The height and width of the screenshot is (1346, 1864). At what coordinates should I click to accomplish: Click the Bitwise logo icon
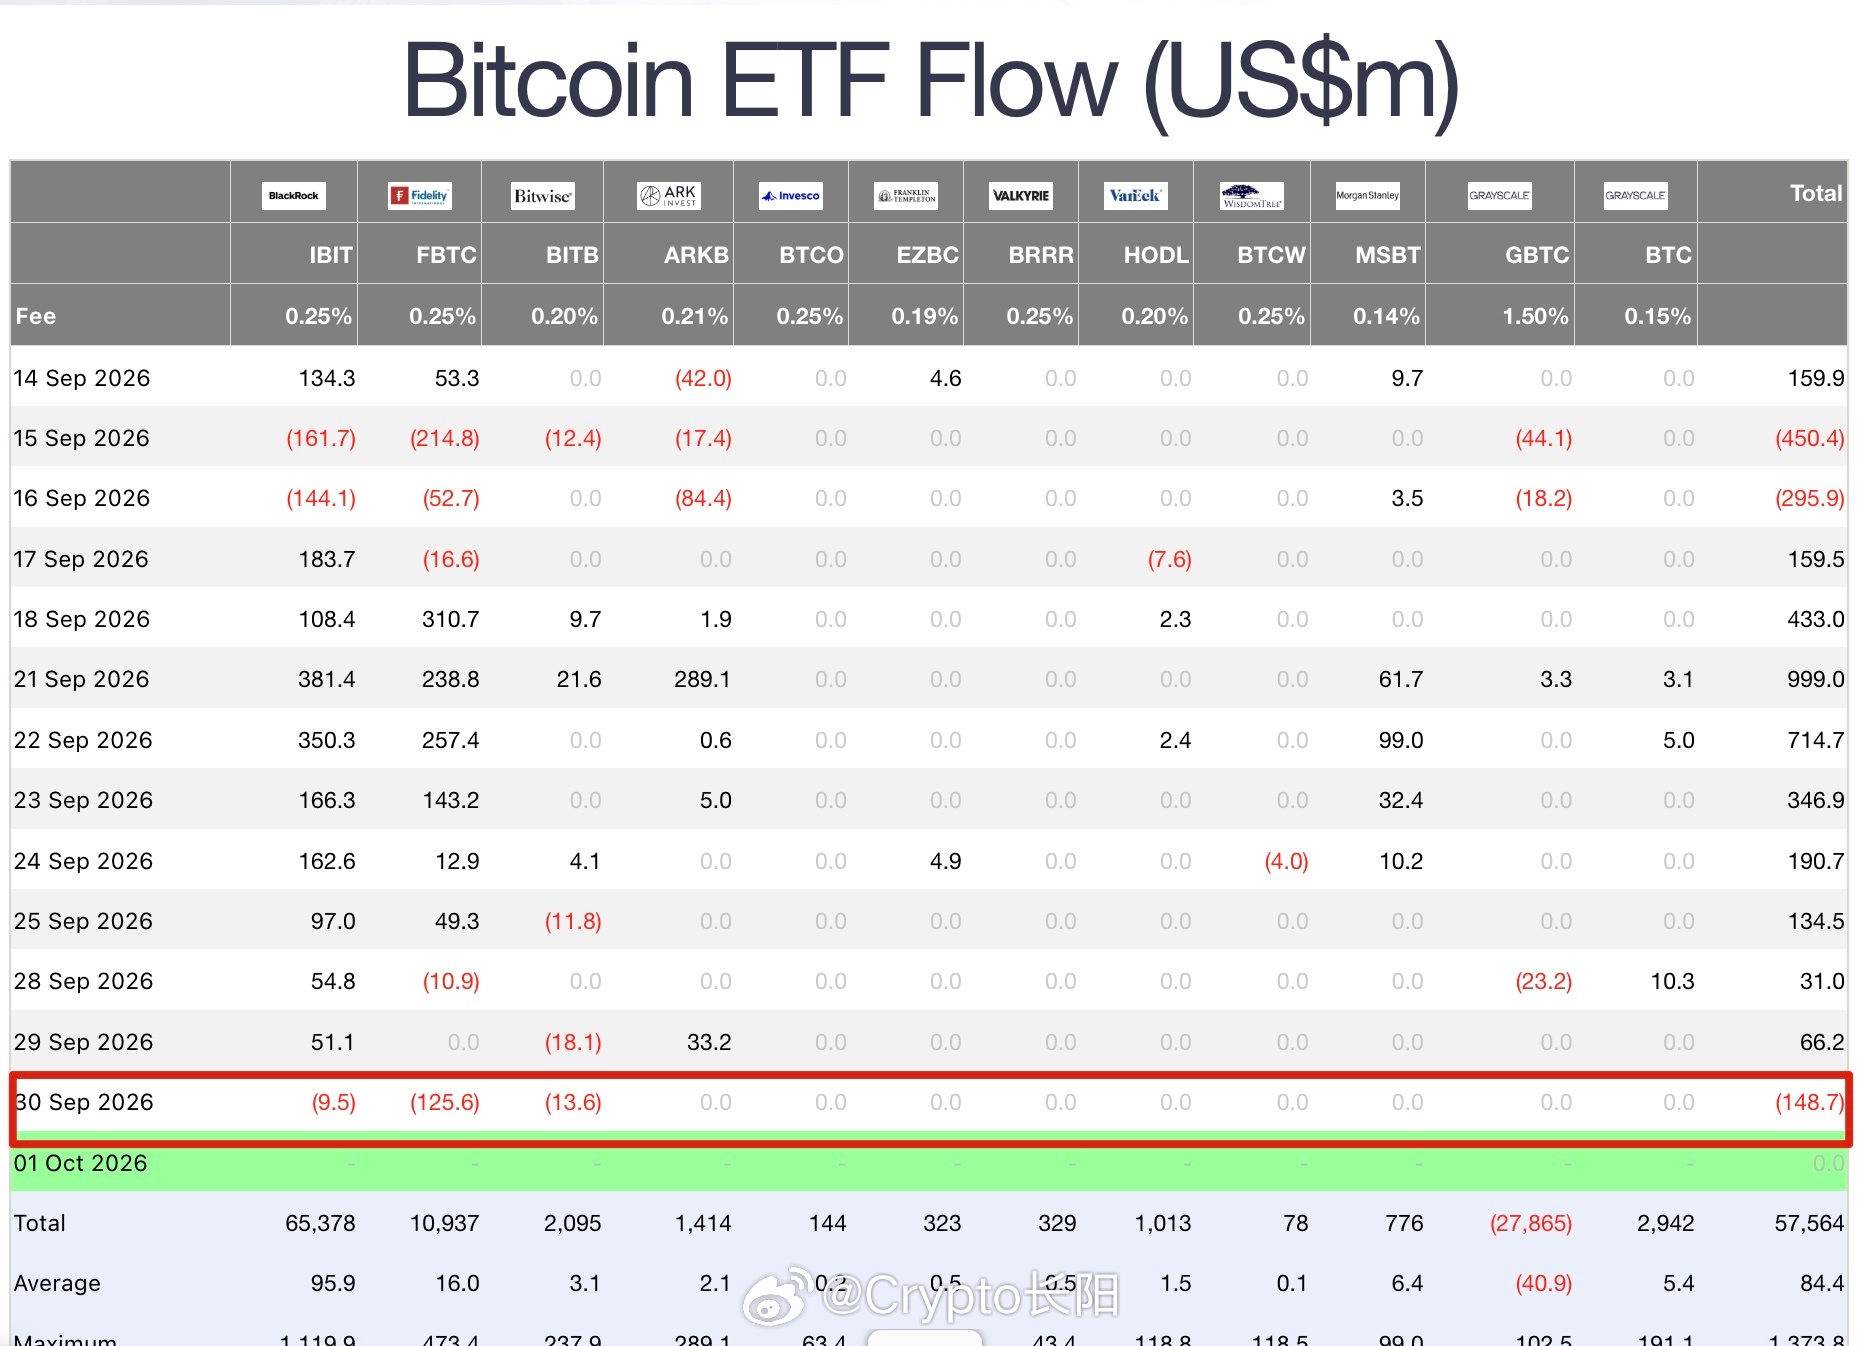[x=542, y=195]
